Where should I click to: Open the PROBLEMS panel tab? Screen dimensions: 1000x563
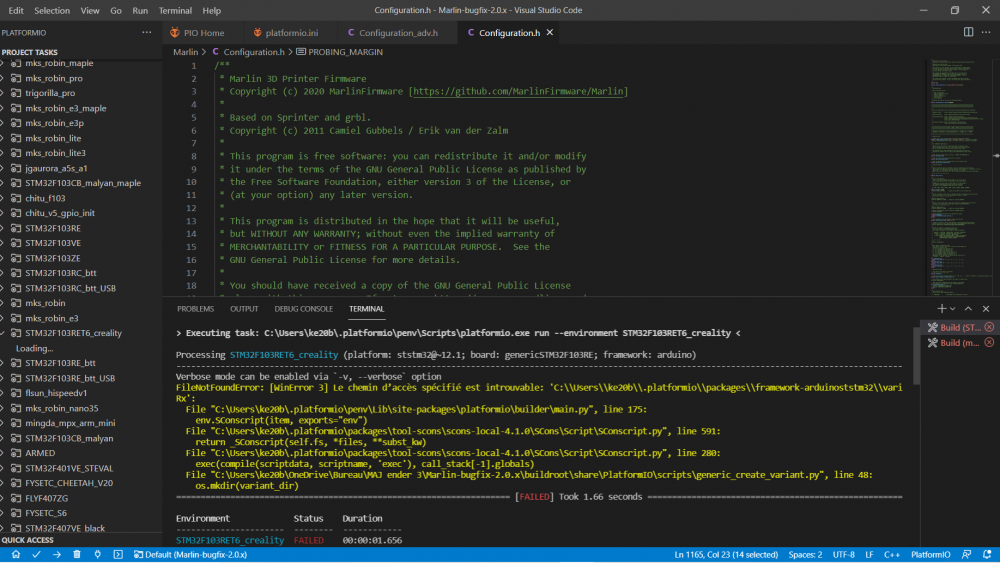(196, 309)
